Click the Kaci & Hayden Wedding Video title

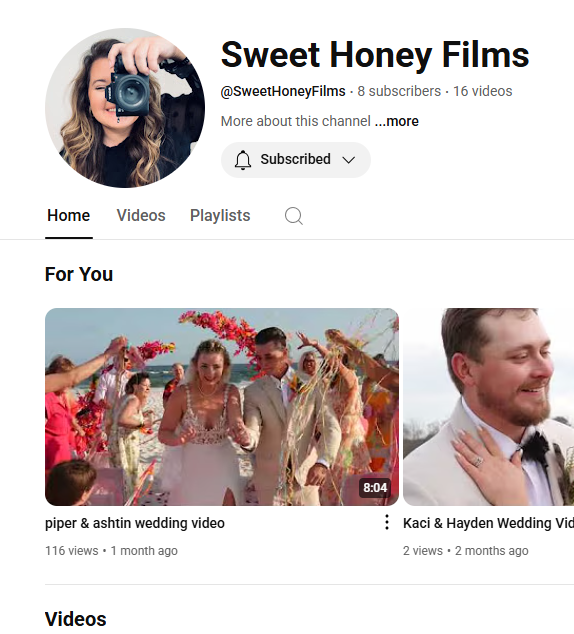(488, 523)
